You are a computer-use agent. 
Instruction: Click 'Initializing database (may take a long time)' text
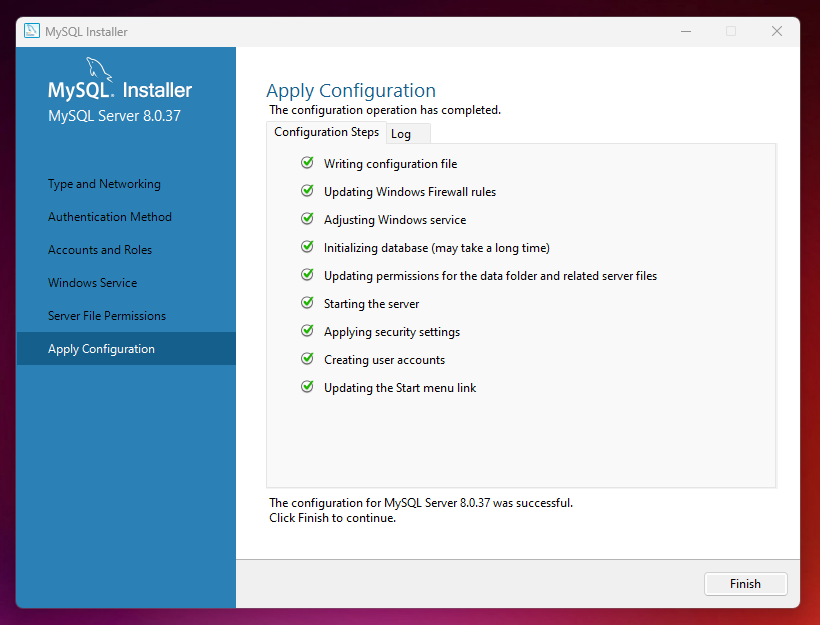click(x=437, y=248)
